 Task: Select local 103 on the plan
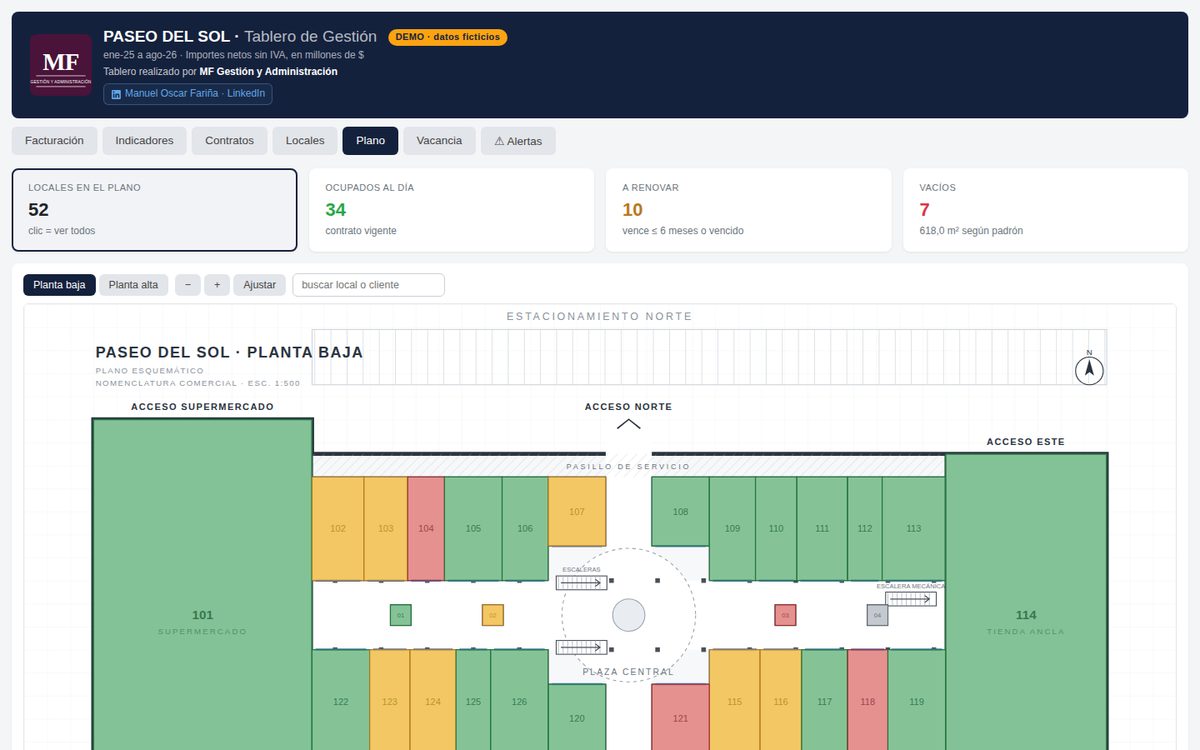pyautogui.click(x=386, y=528)
